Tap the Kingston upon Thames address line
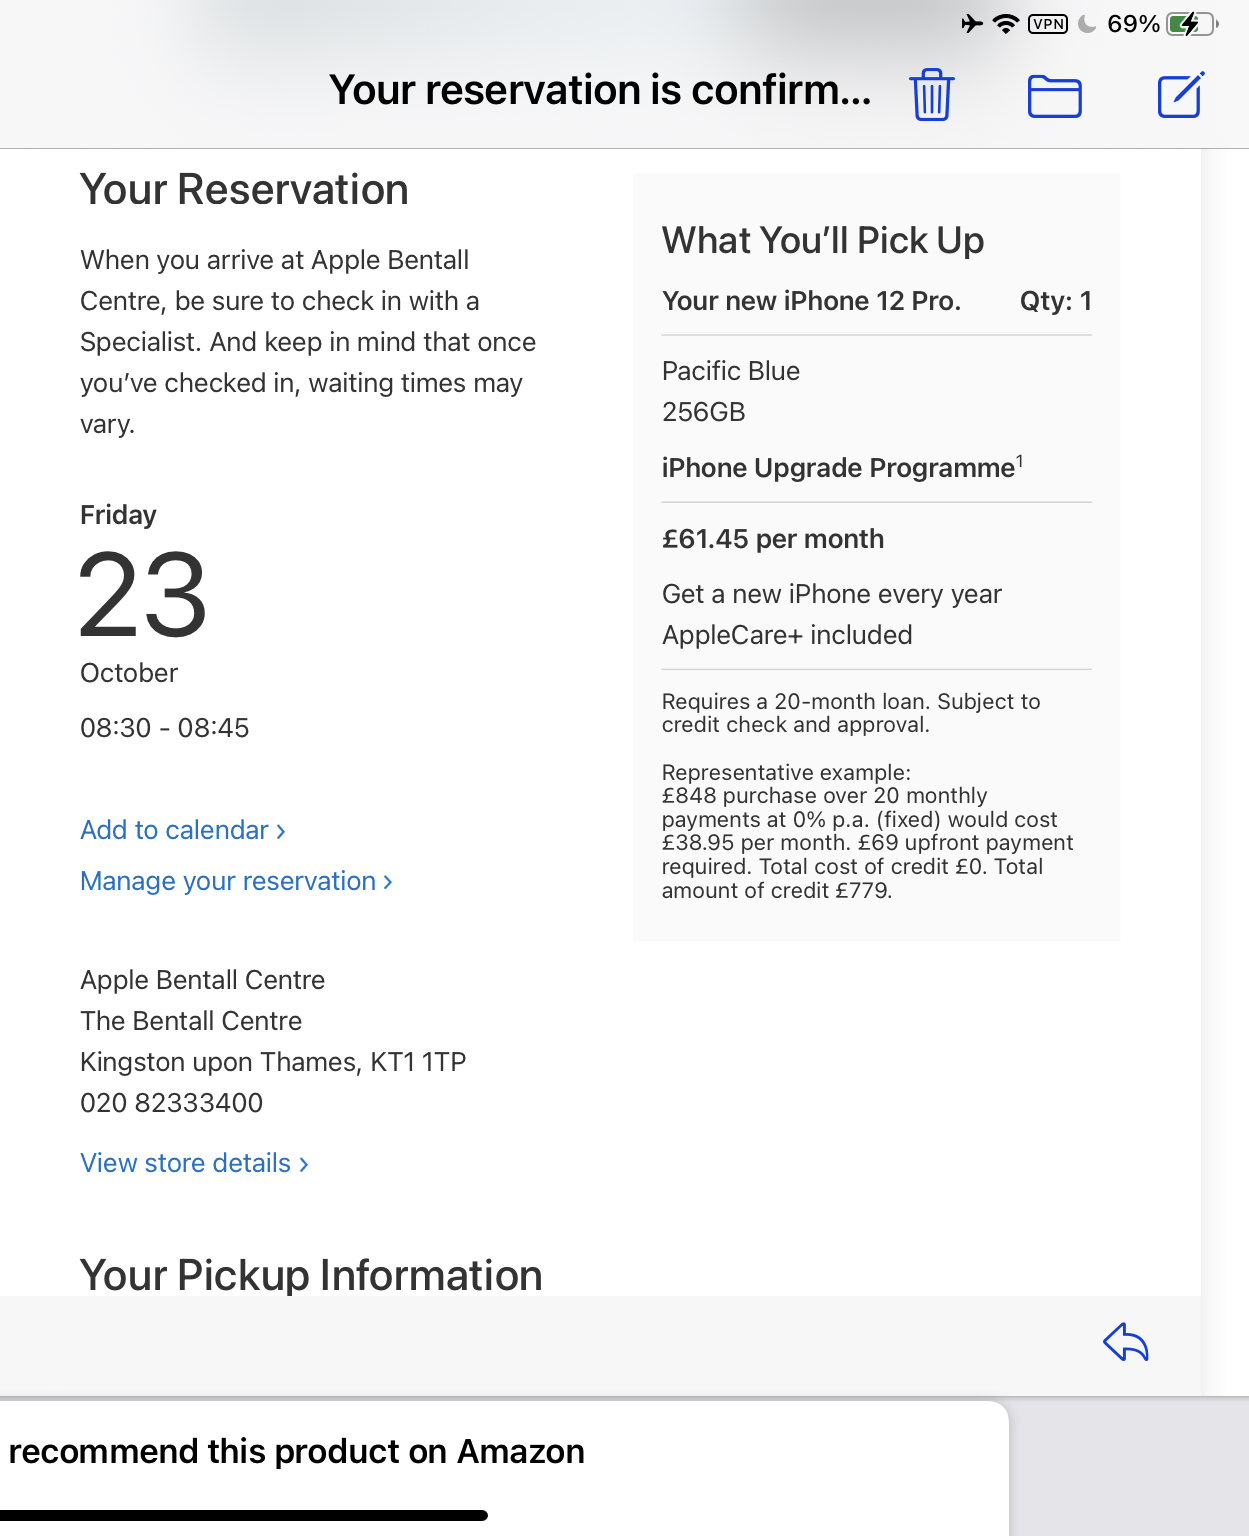The image size is (1249, 1536). (273, 1062)
